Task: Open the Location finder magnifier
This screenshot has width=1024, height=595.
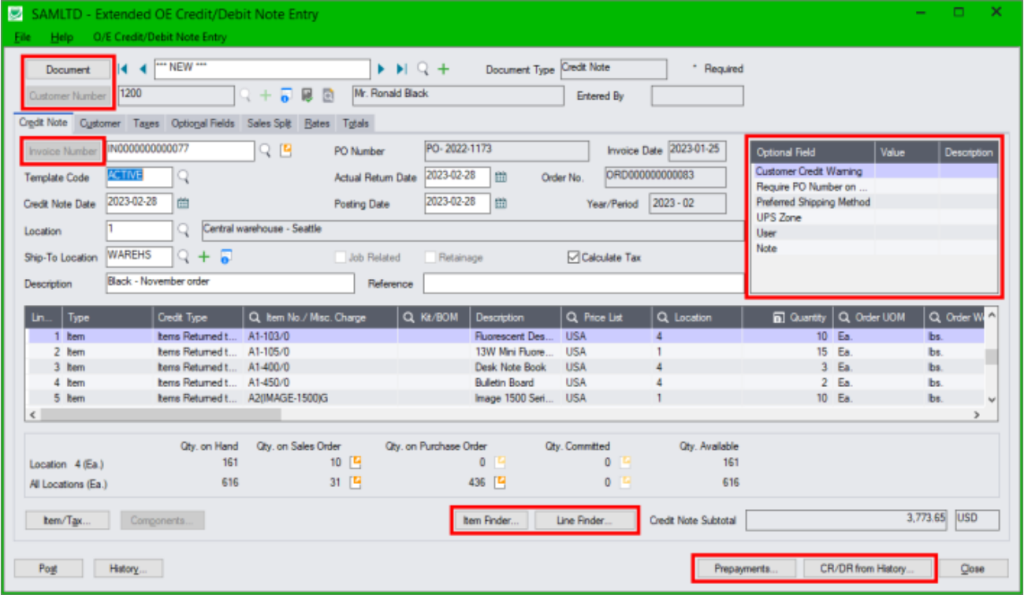Action: point(184,231)
